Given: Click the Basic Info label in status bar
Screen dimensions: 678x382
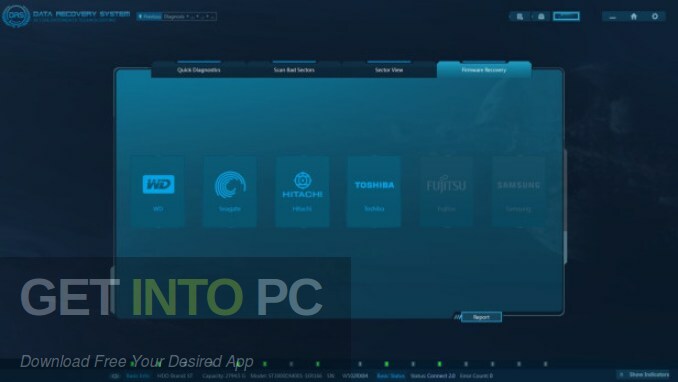Looking at the screenshot, I should (138, 376).
